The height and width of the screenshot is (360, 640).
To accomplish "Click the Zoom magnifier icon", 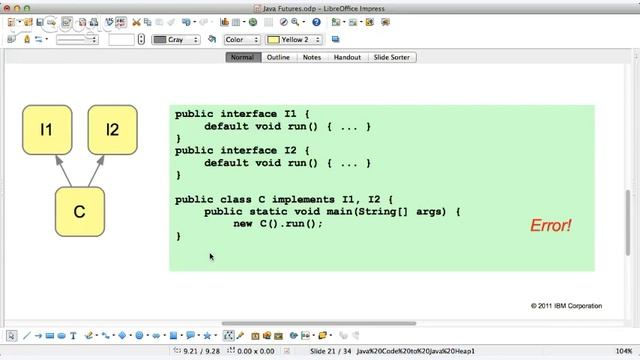I will (x=295, y=22).
